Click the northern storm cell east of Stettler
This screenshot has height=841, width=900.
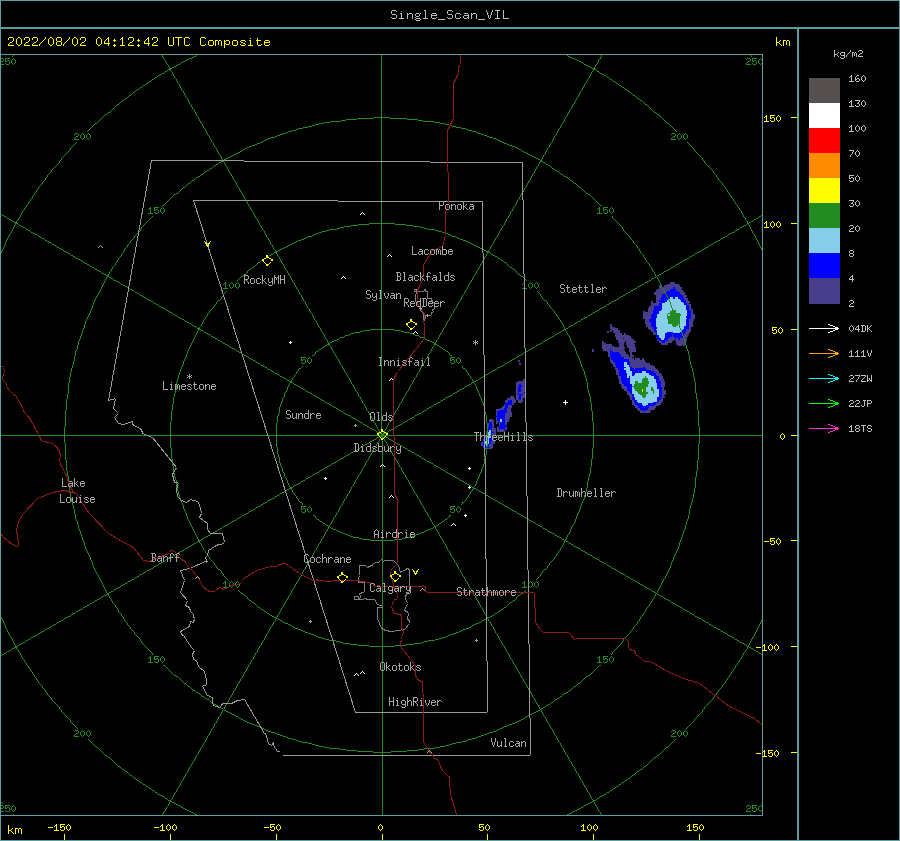point(669,314)
